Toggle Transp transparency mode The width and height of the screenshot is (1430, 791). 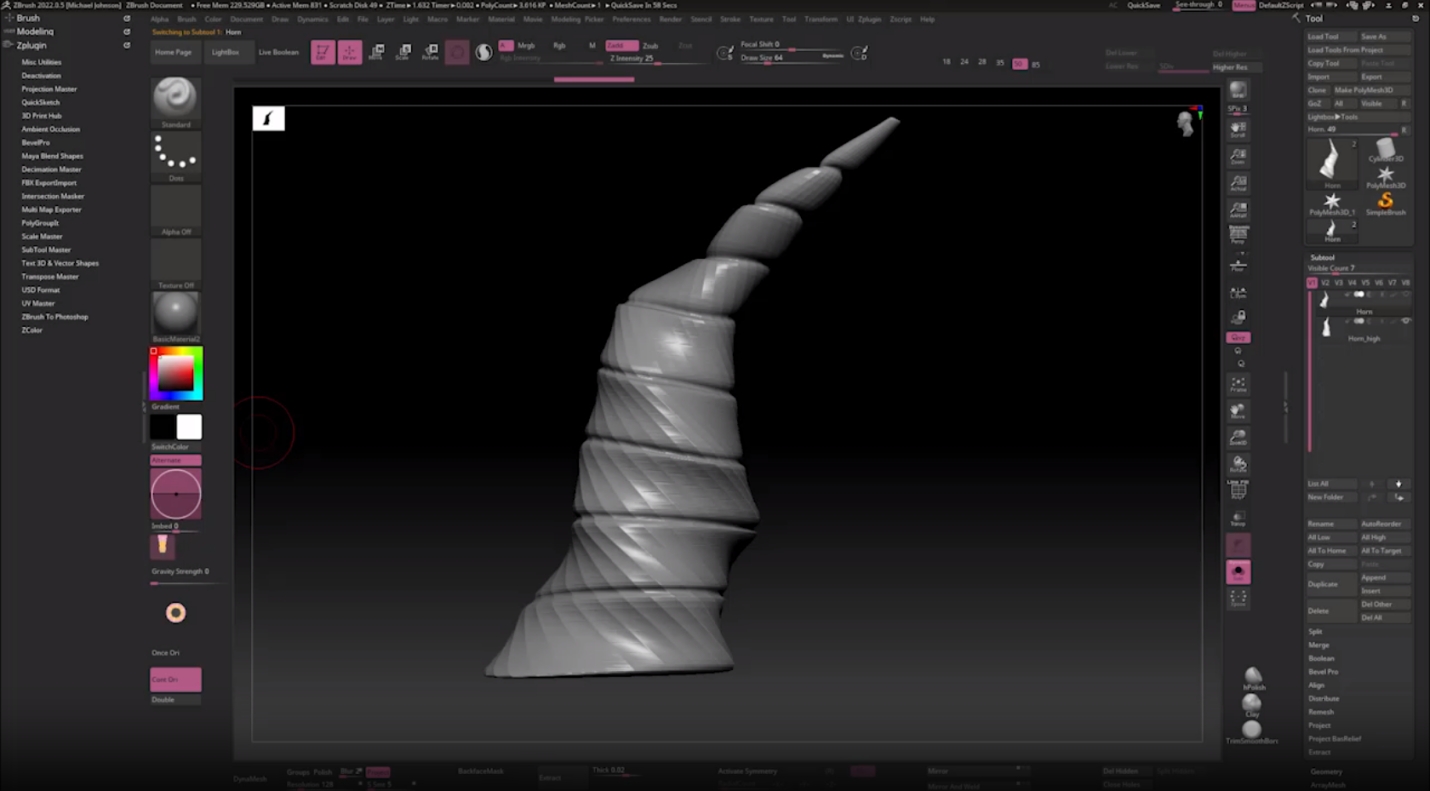click(x=1238, y=517)
